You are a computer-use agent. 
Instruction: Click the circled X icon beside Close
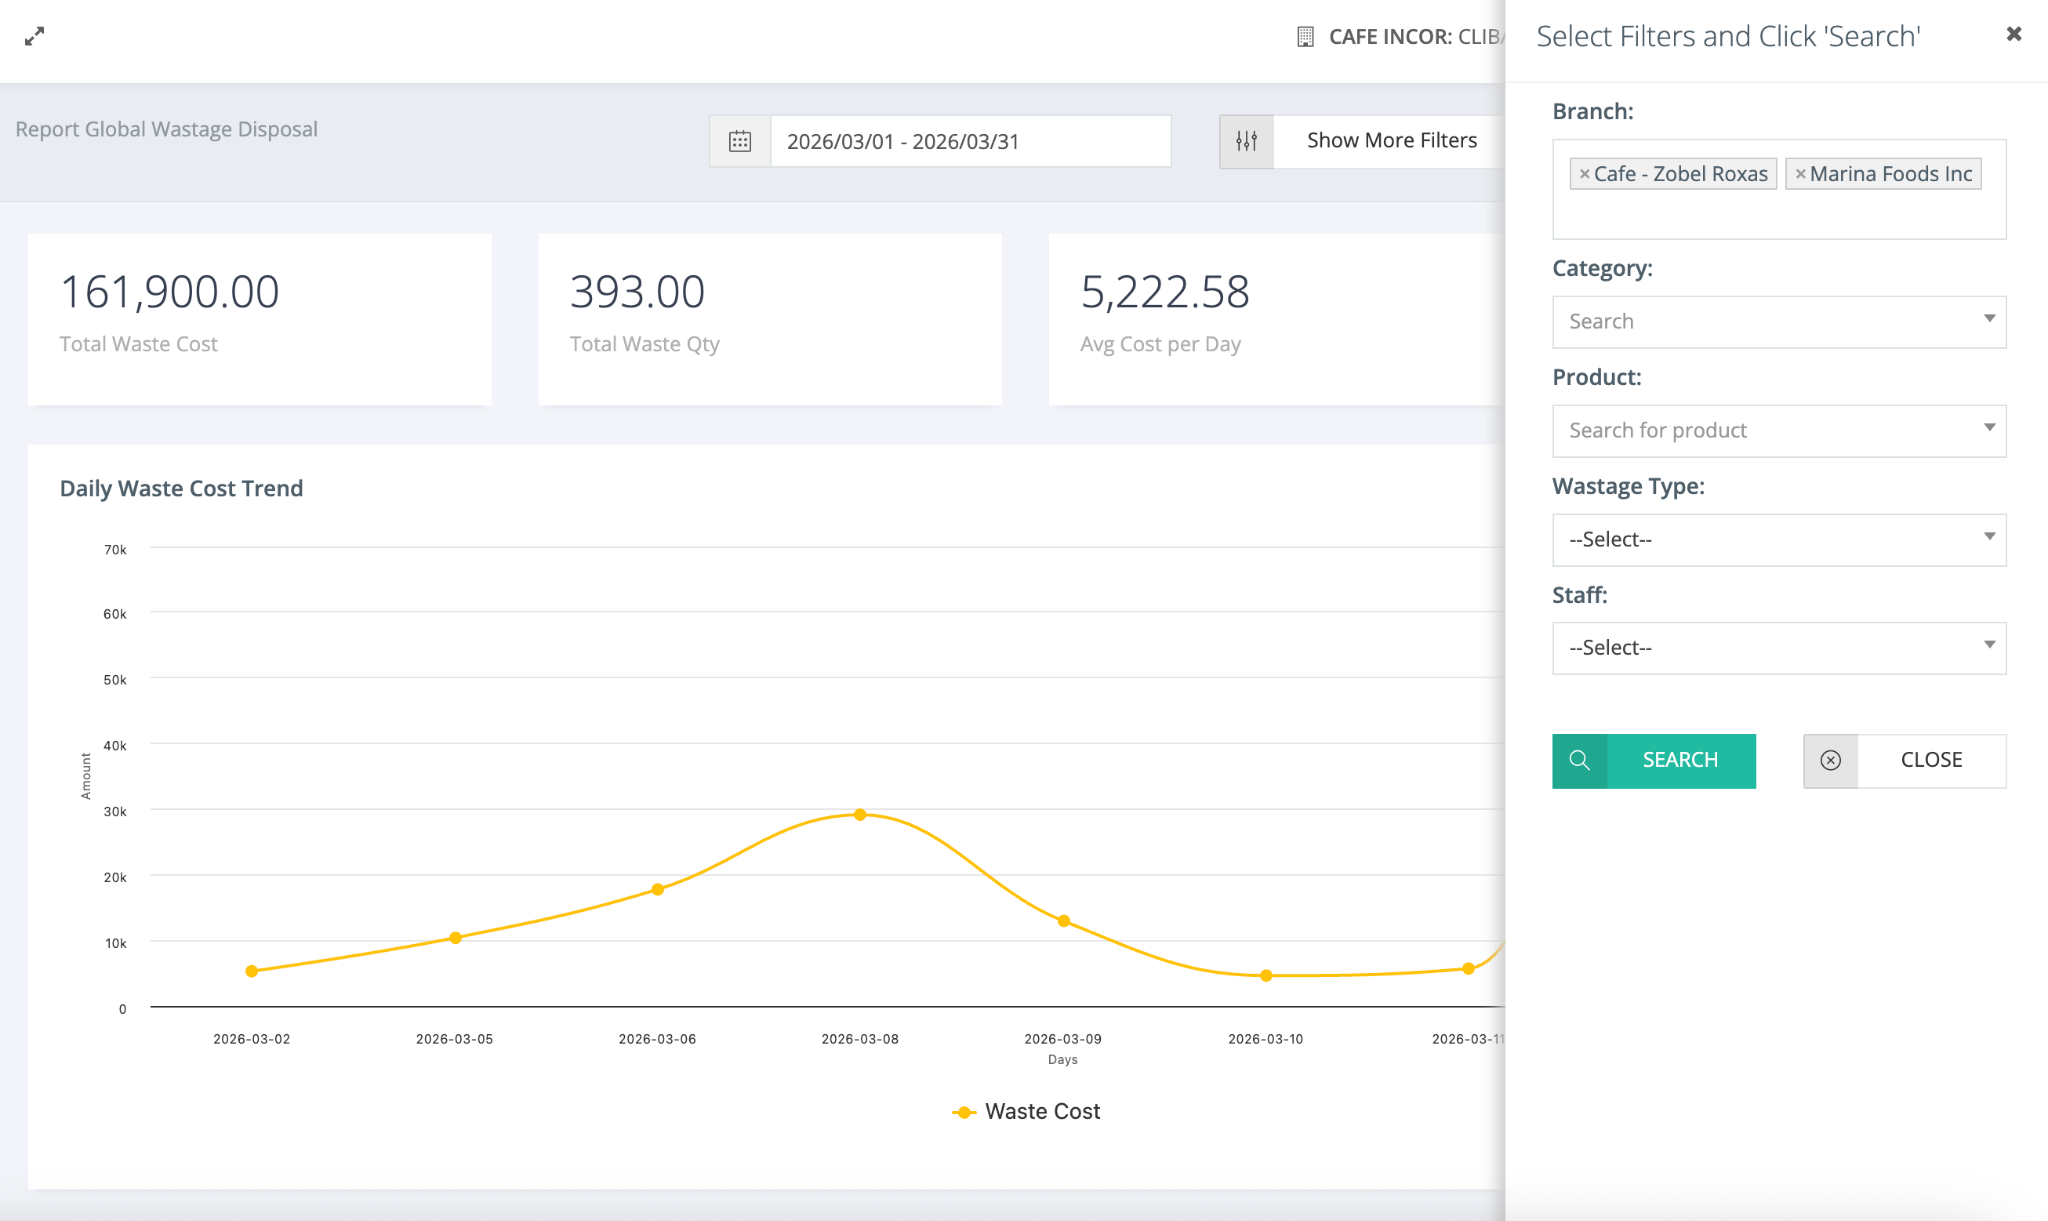tap(1830, 760)
